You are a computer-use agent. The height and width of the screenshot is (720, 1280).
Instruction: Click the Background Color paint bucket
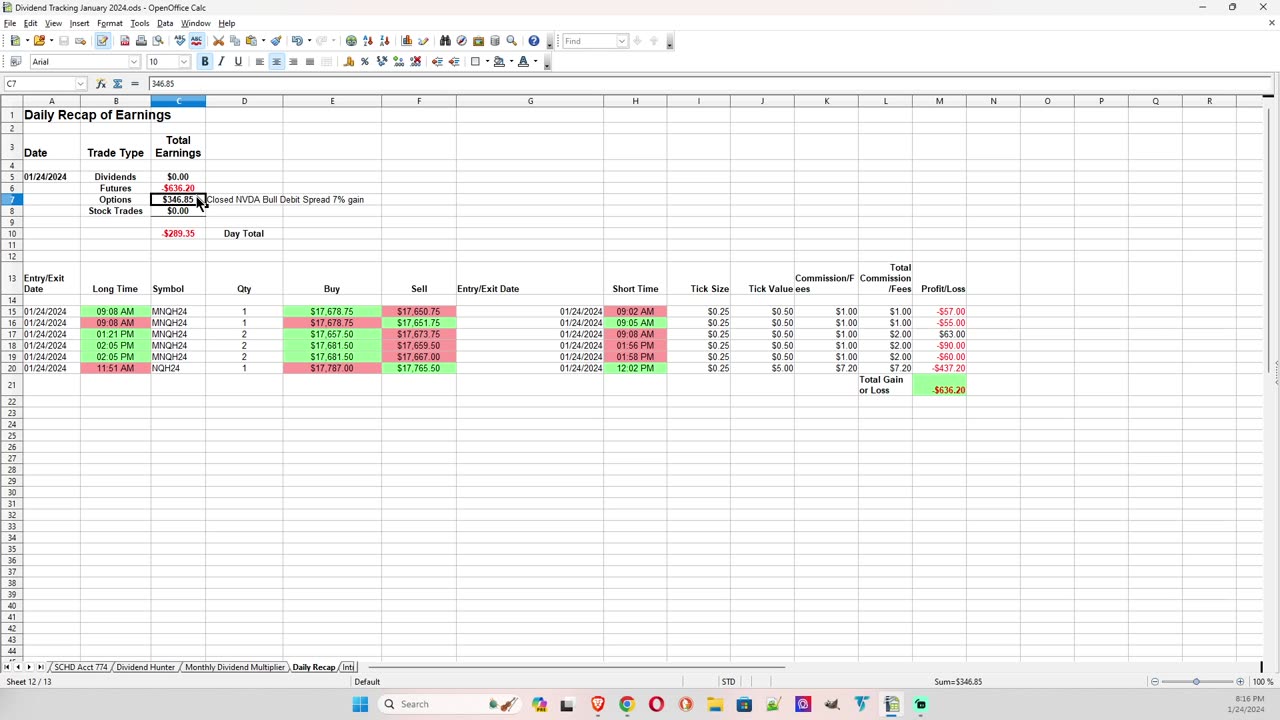pyautogui.click(x=498, y=62)
